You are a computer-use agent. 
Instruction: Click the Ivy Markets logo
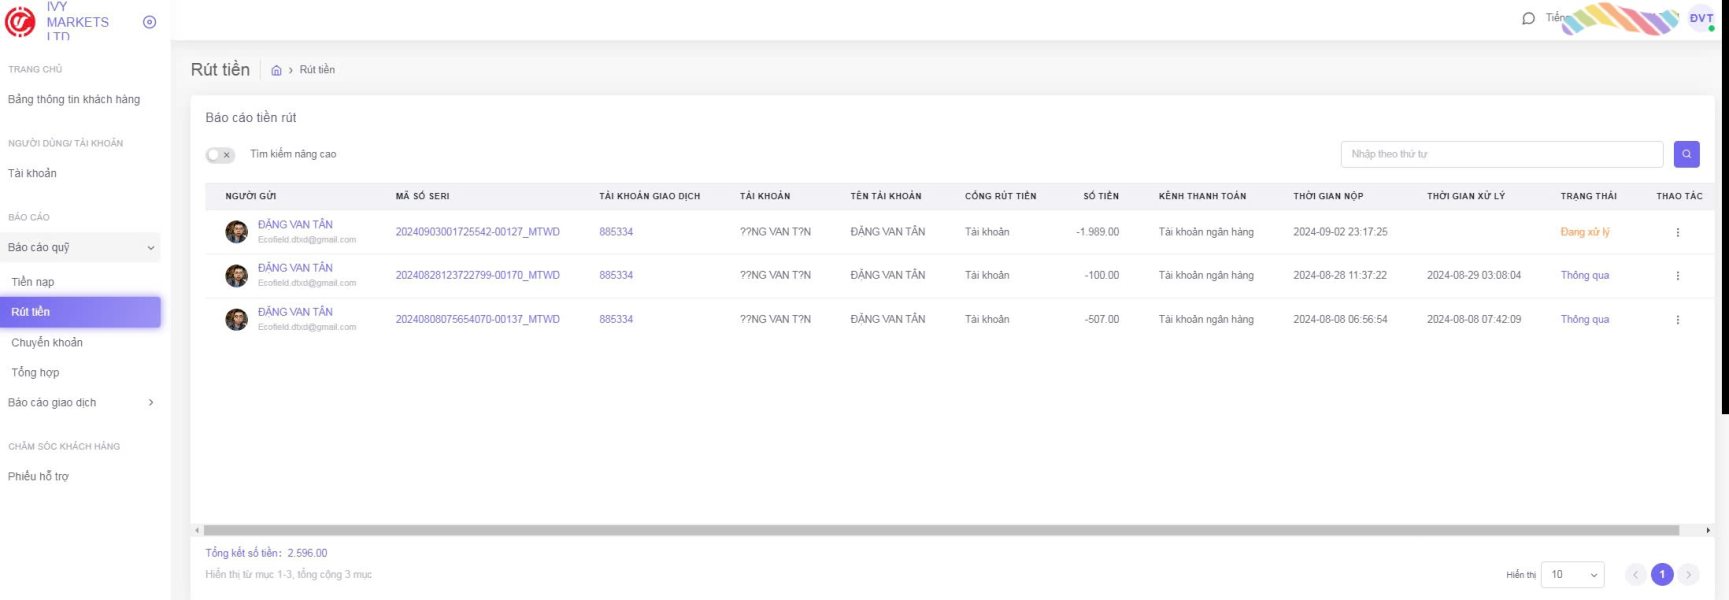point(20,21)
